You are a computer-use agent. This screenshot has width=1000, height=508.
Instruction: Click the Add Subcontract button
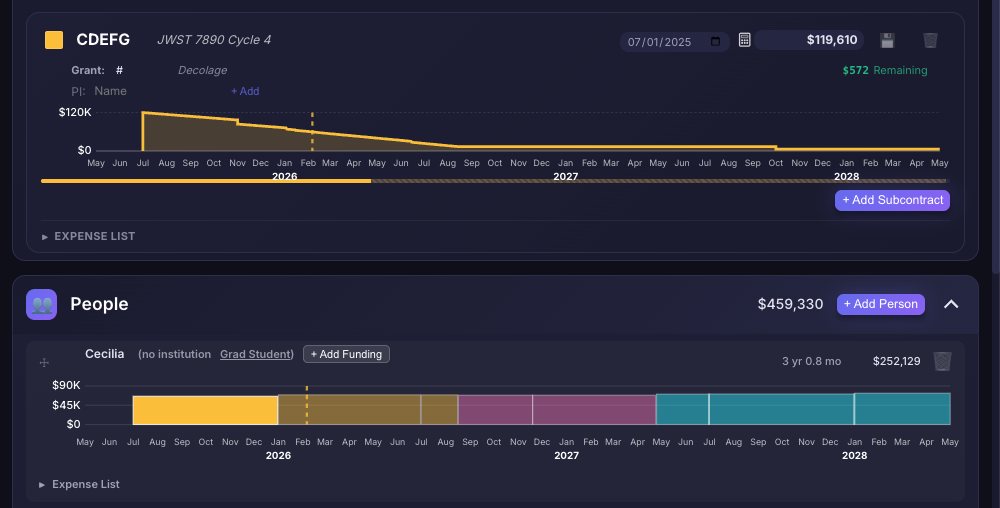(892, 200)
